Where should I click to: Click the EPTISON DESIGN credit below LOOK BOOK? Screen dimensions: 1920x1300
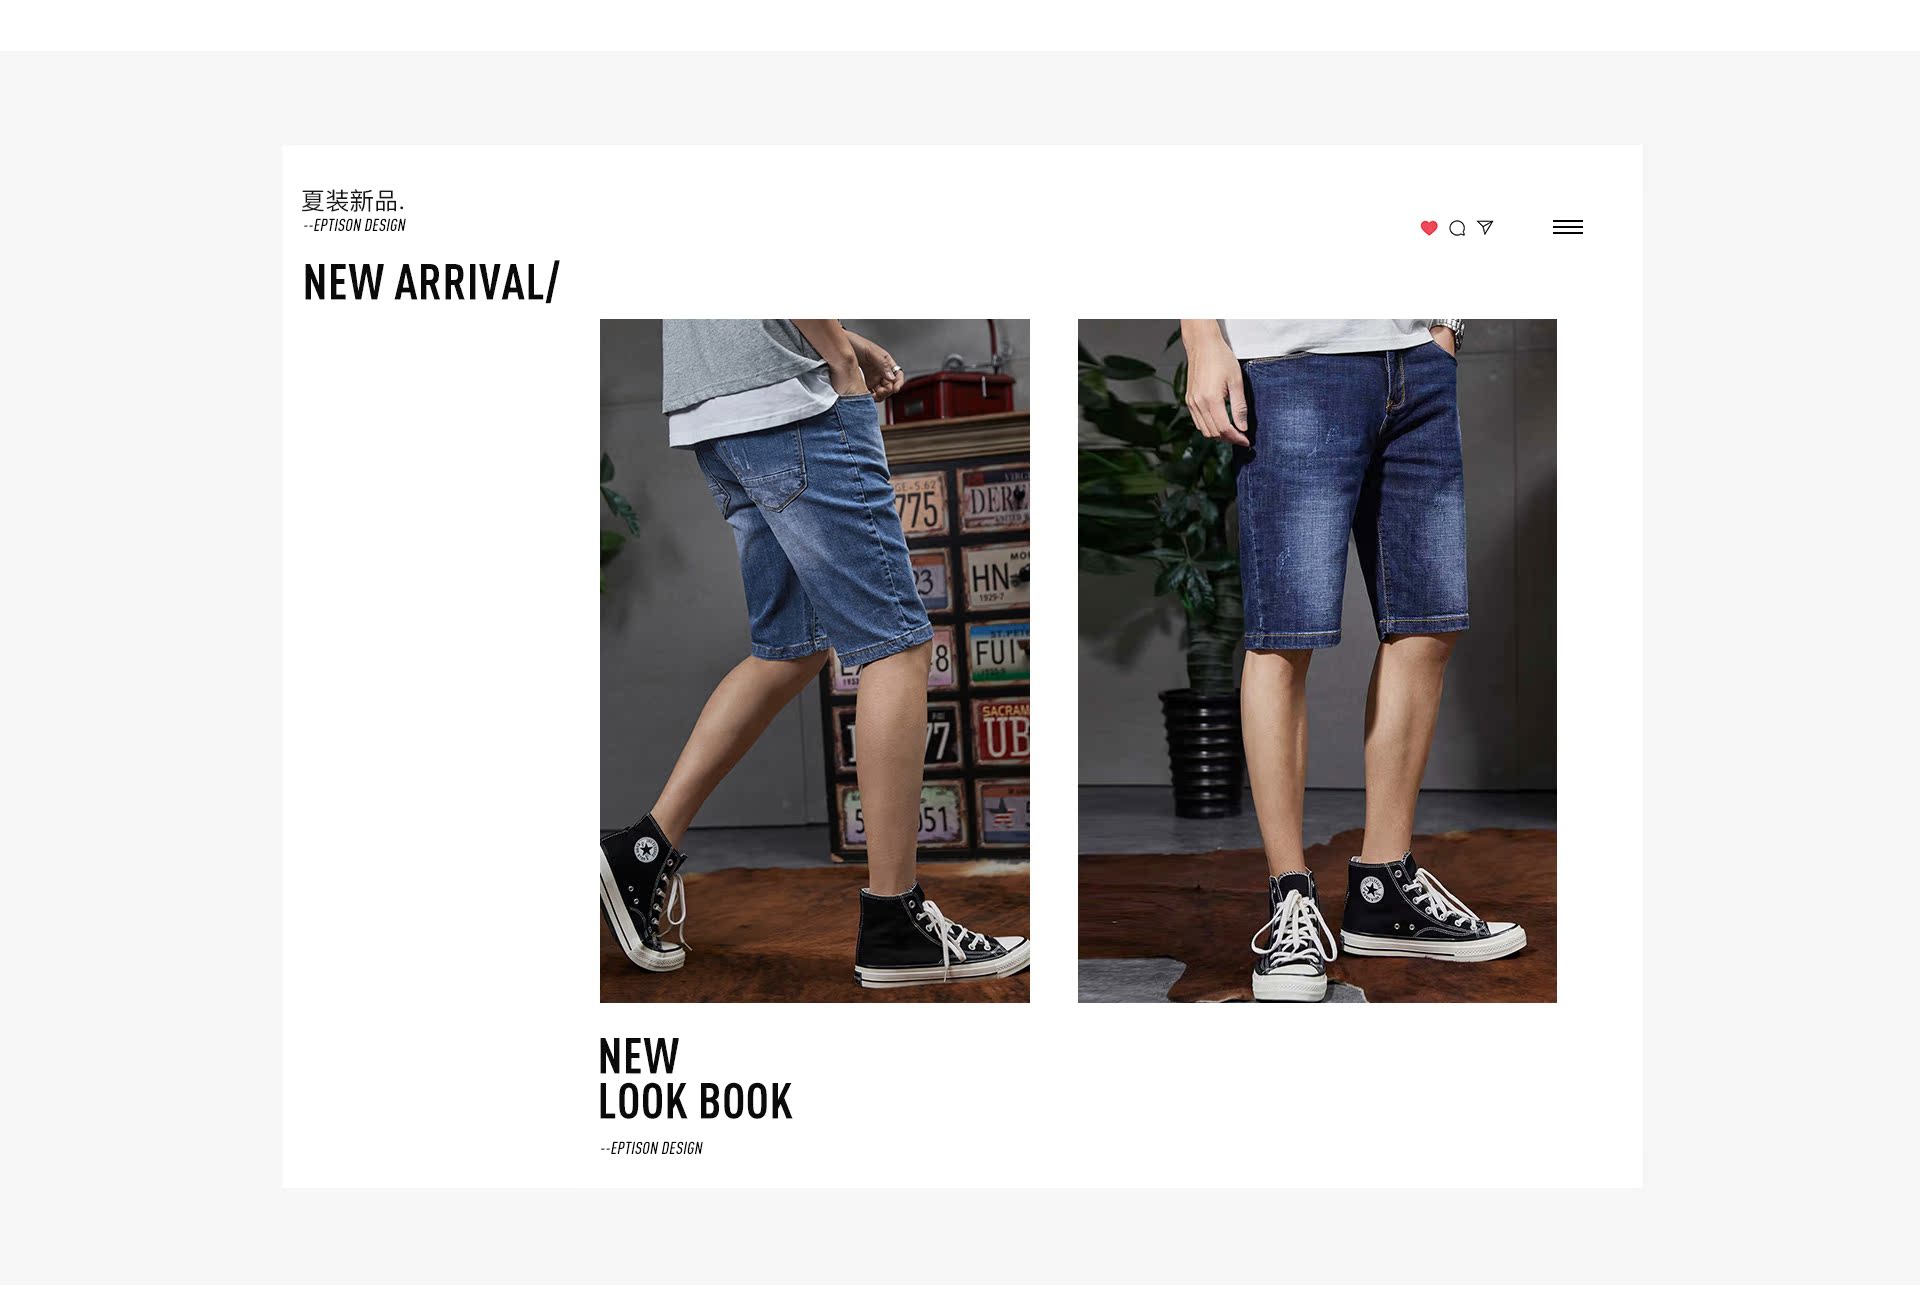651,1148
